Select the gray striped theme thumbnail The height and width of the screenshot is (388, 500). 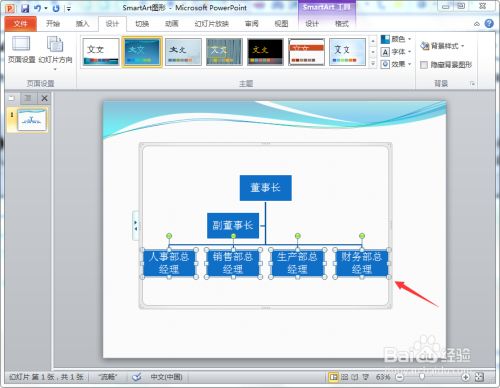[x=224, y=52]
